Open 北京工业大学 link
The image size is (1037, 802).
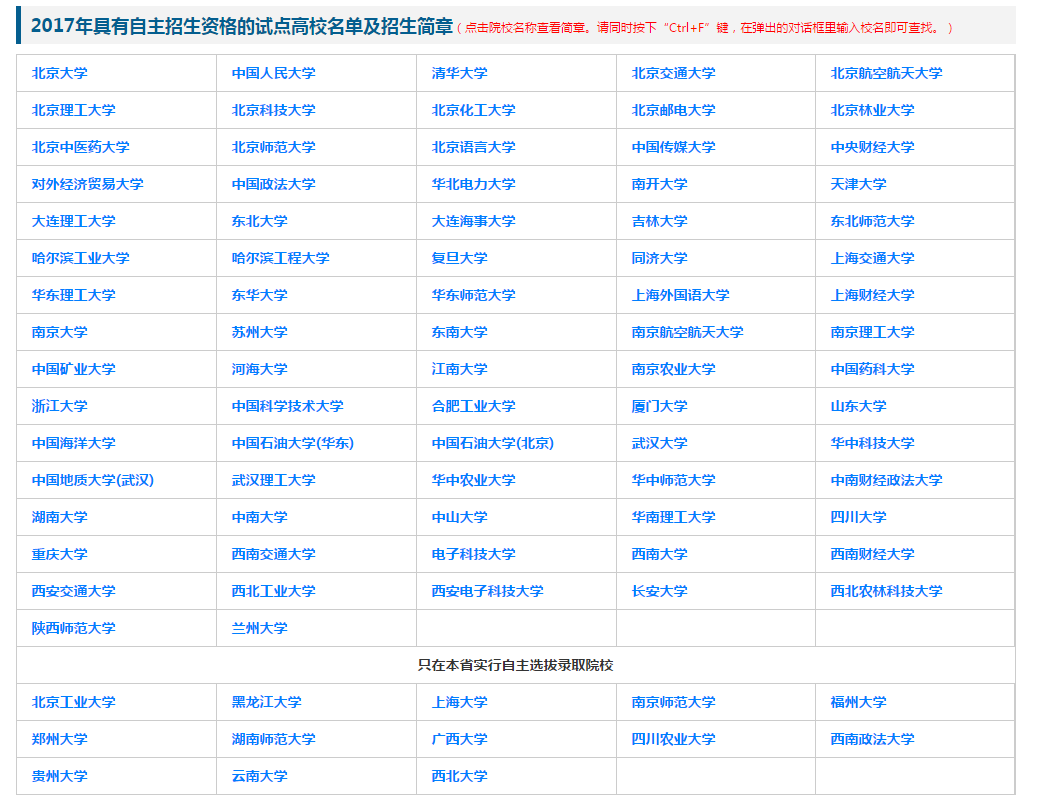[73, 703]
